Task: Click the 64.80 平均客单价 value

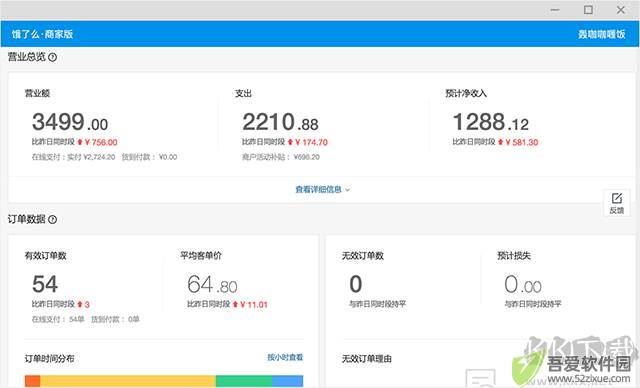Action: click(212, 284)
